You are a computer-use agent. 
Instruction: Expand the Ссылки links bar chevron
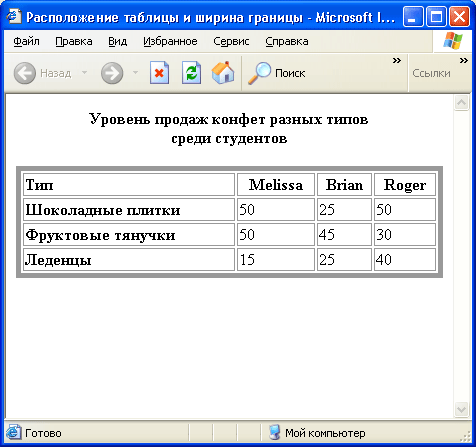coord(464,60)
